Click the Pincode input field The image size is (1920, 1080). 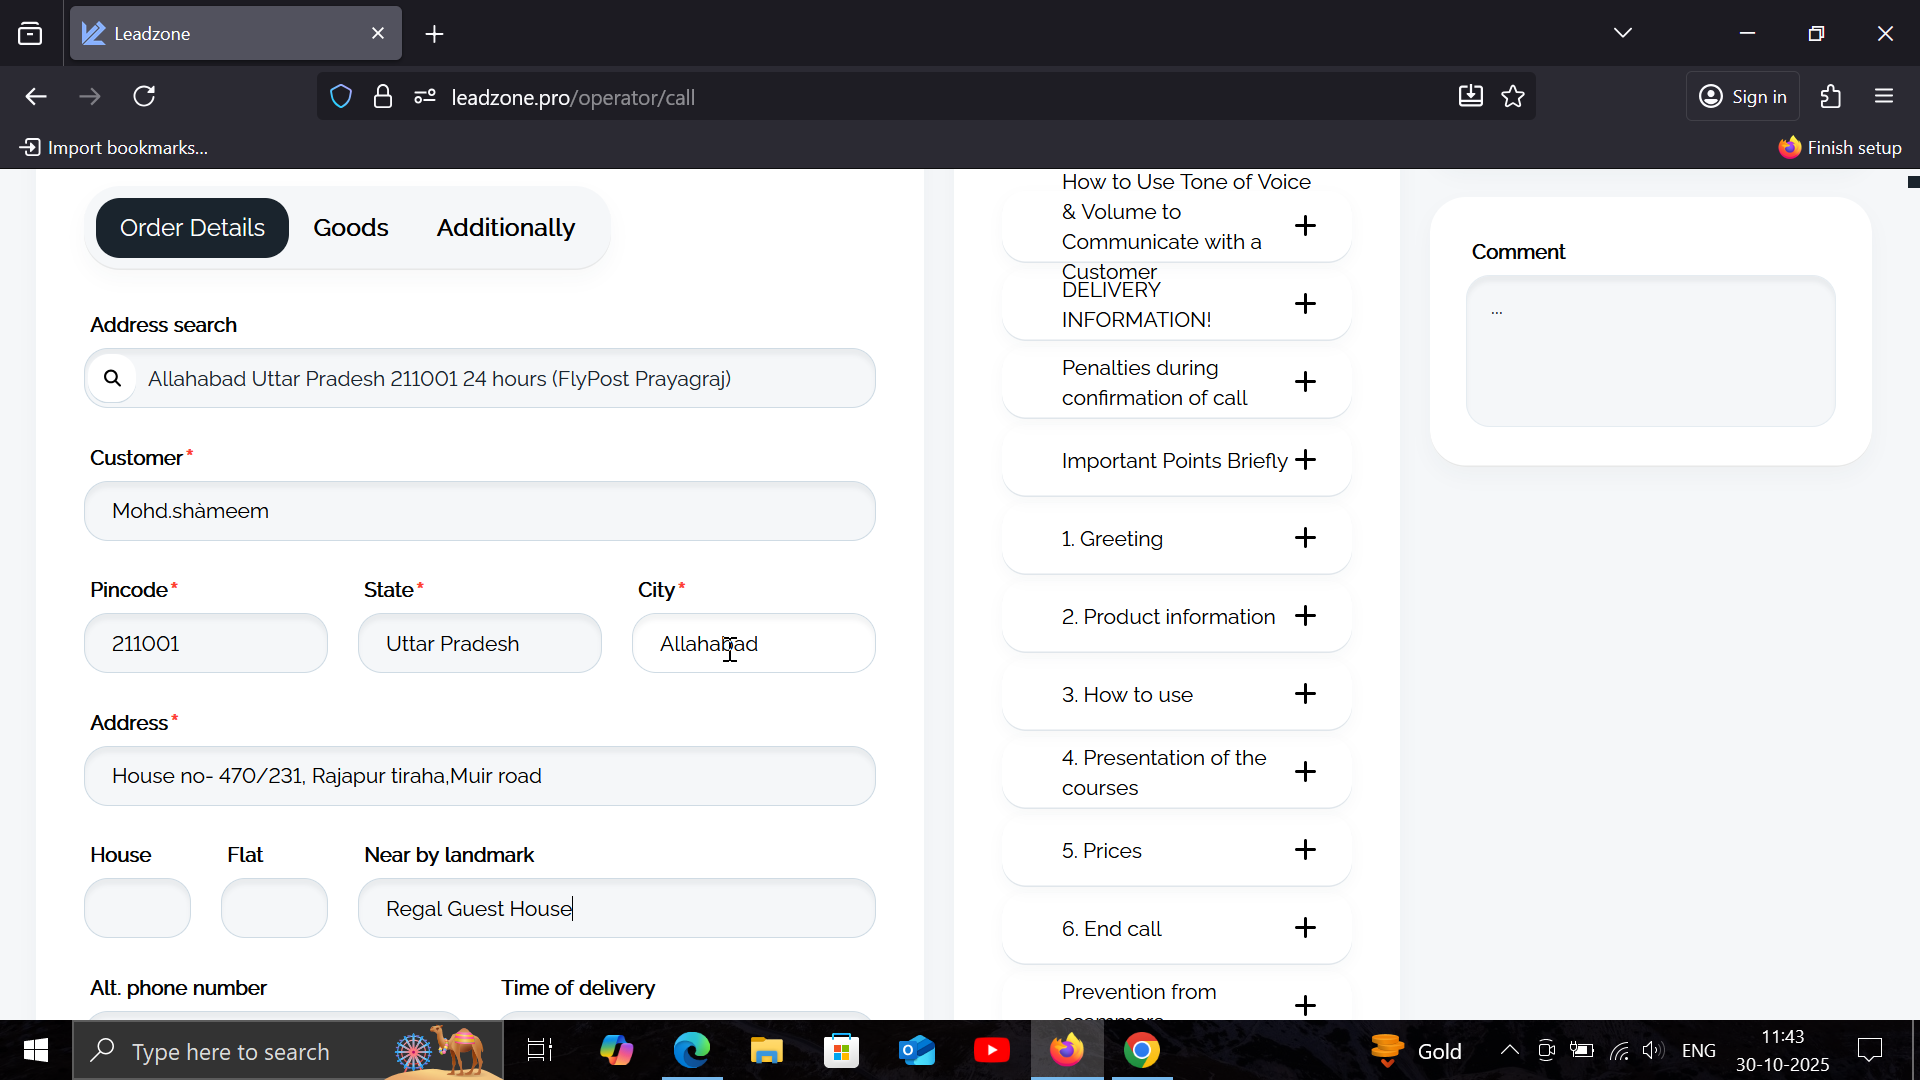pyautogui.click(x=206, y=644)
